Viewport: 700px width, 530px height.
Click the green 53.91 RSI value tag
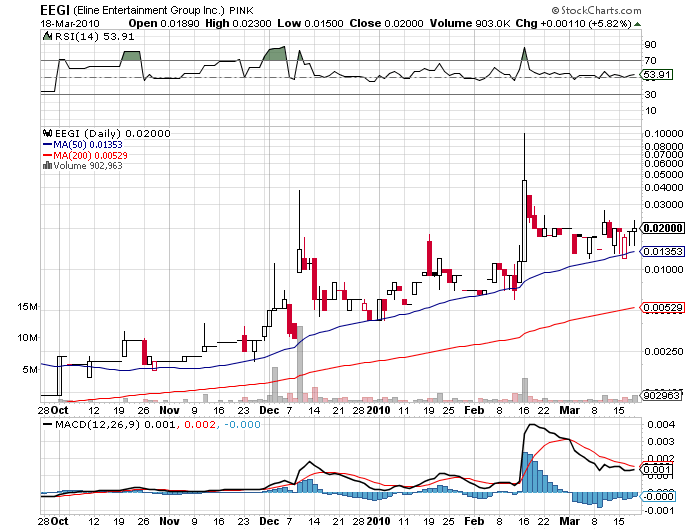tap(657, 75)
